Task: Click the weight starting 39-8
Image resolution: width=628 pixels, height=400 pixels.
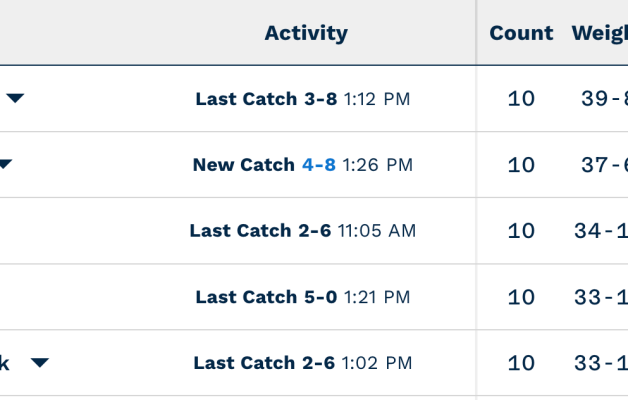Action: [604, 99]
